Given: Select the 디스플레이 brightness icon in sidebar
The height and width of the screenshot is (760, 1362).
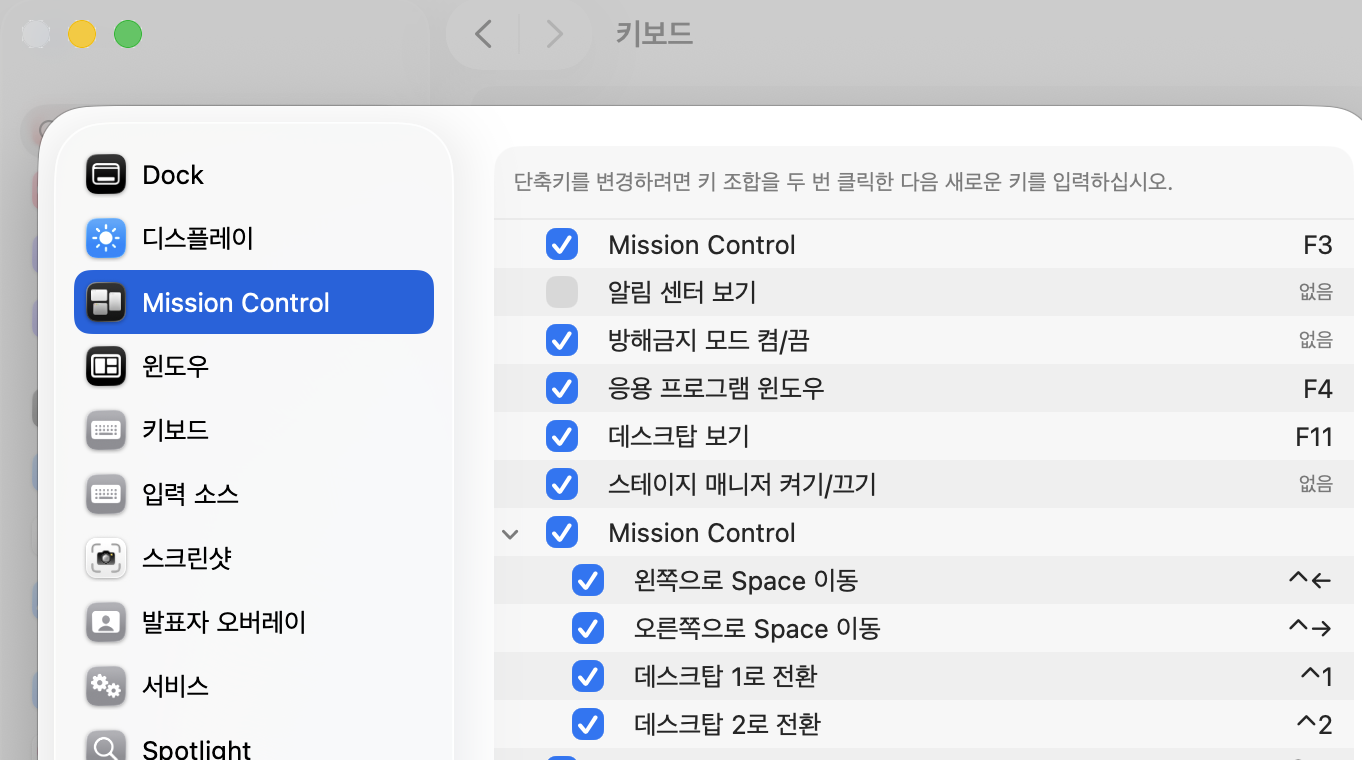Looking at the screenshot, I should point(105,238).
